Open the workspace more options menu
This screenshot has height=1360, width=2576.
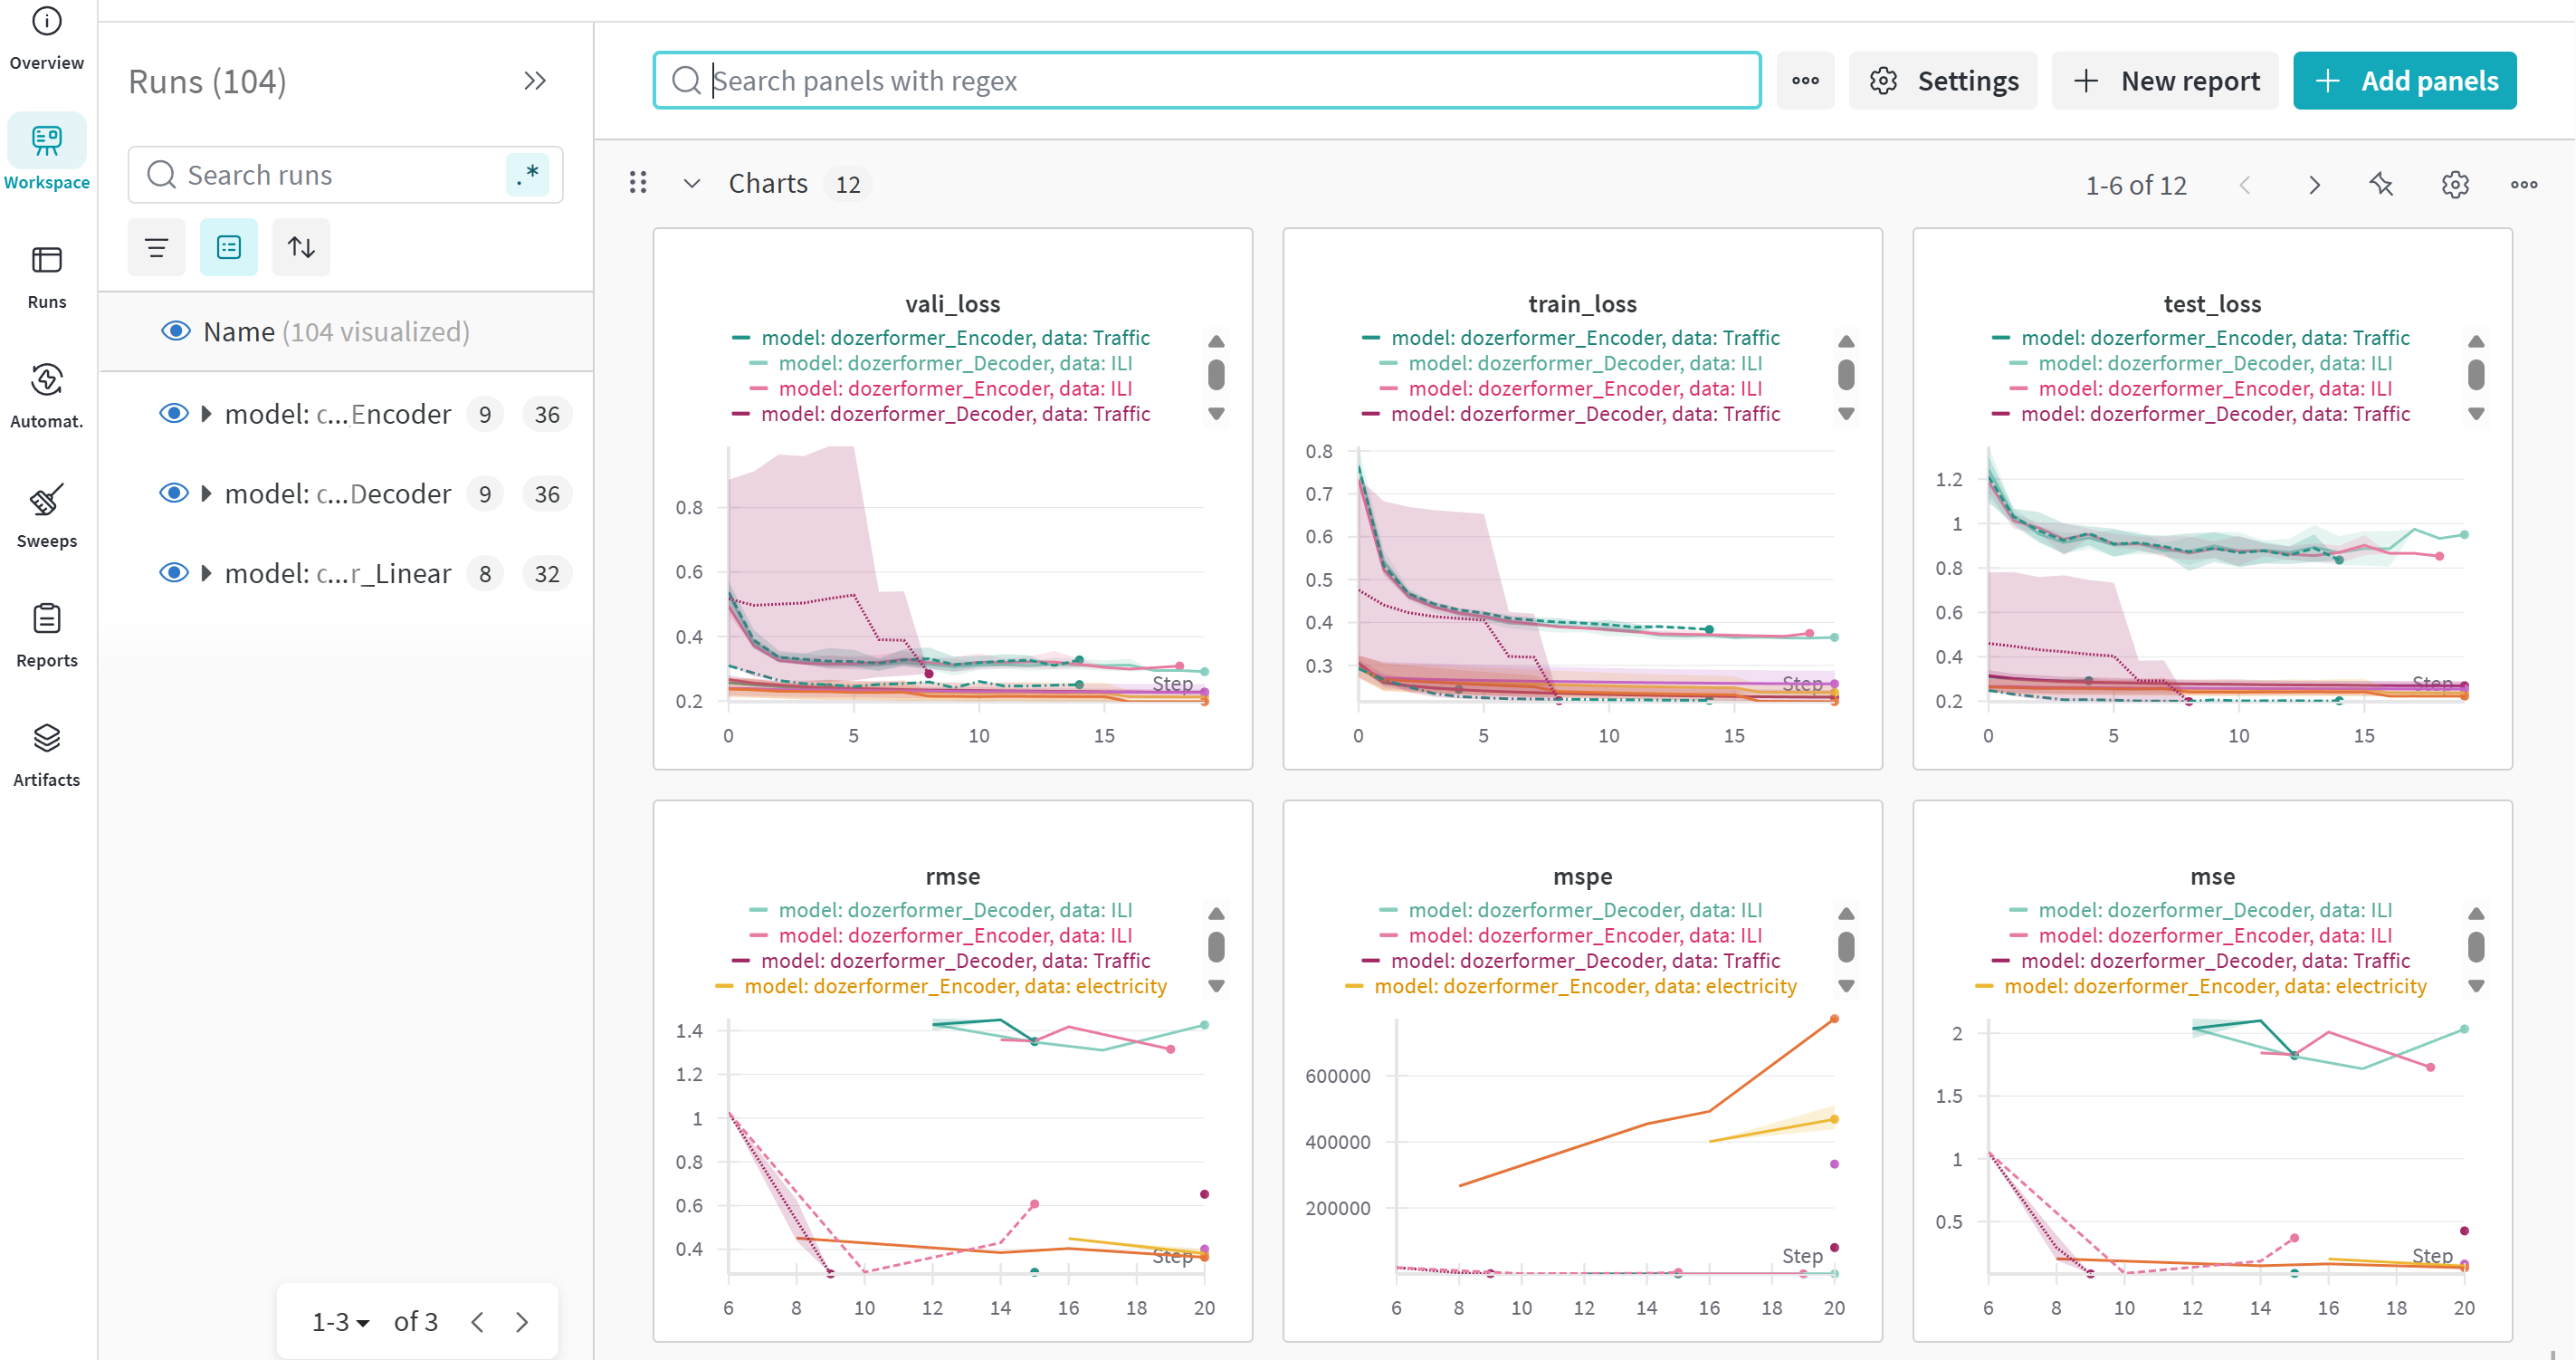click(1805, 81)
